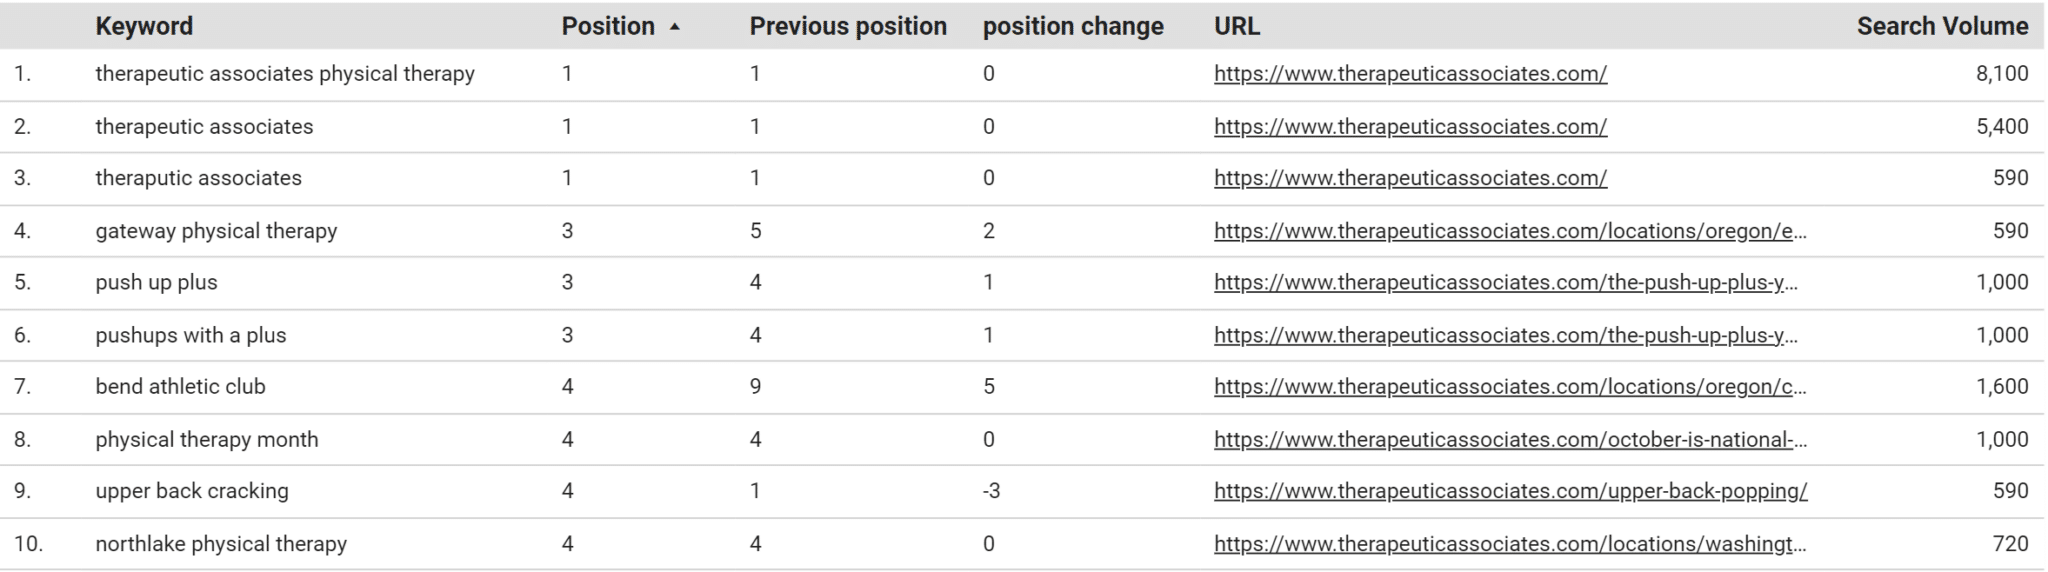The image size is (2048, 572).
Task: Open the URL in row 1
Action: point(1410,74)
